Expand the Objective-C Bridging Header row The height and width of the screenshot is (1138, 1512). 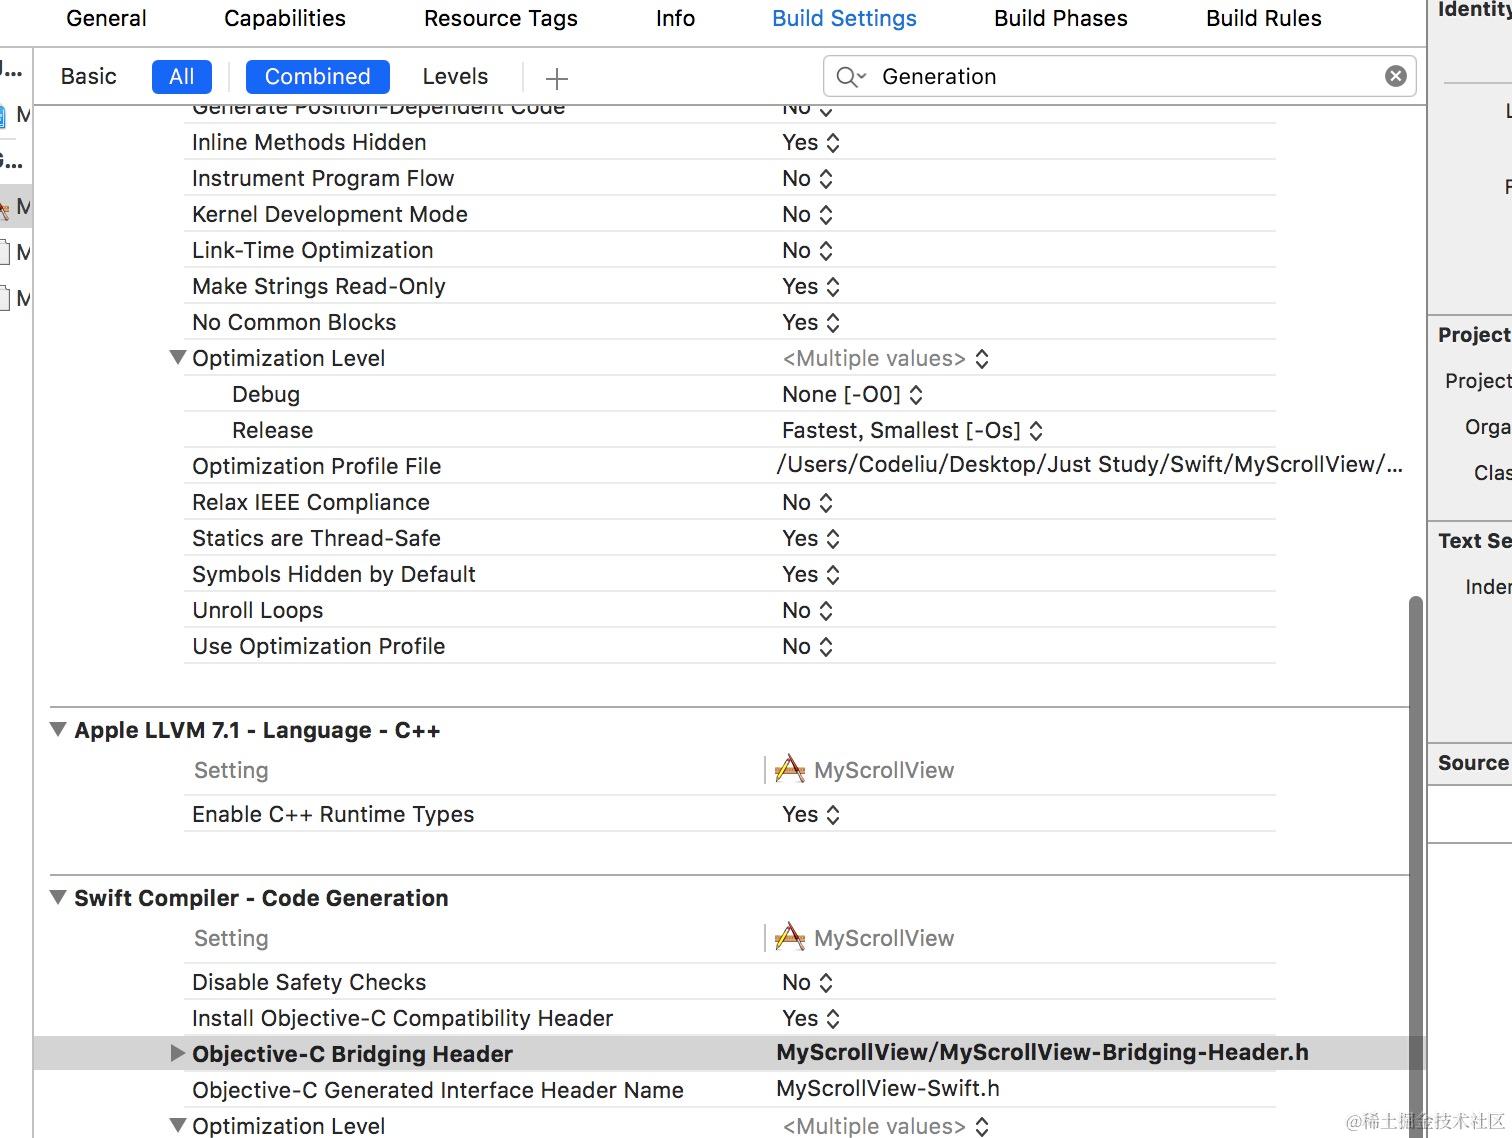[177, 1053]
